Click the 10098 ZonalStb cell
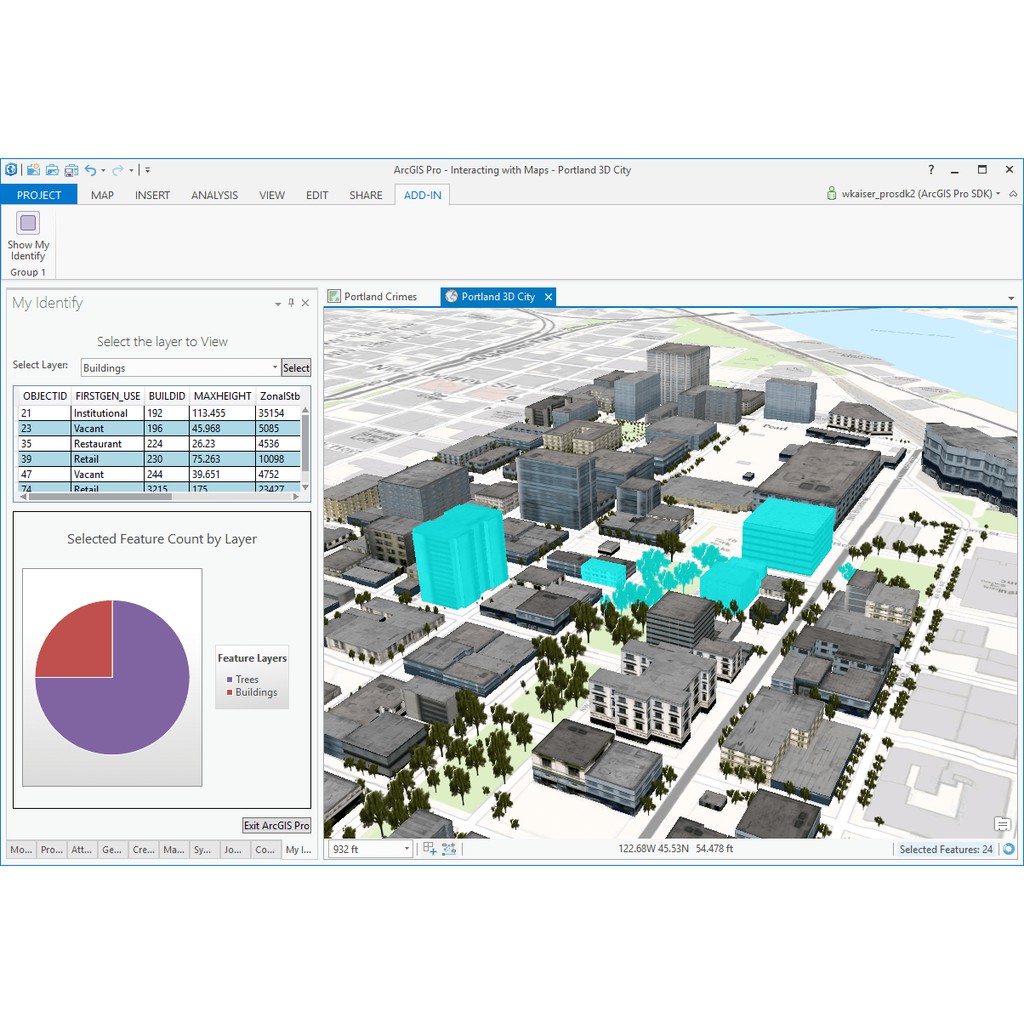The image size is (1024, 1024). click(278, 459)
